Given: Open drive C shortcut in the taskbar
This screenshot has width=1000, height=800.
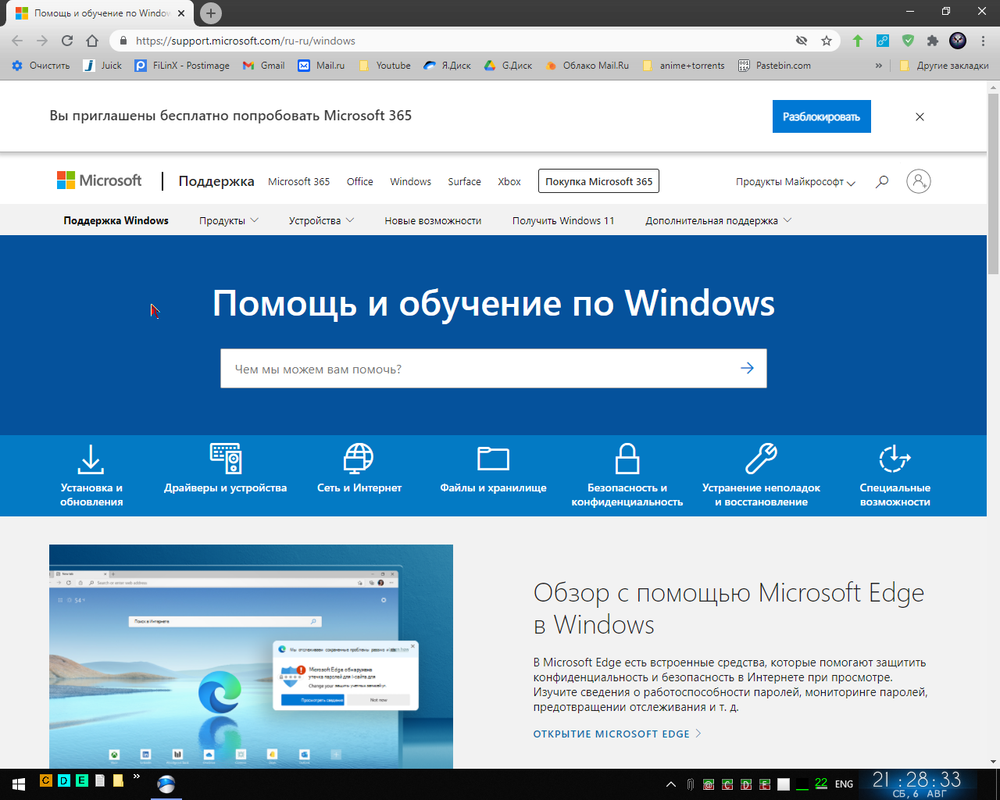Looking at the screenshot, I should click(45, 780).
